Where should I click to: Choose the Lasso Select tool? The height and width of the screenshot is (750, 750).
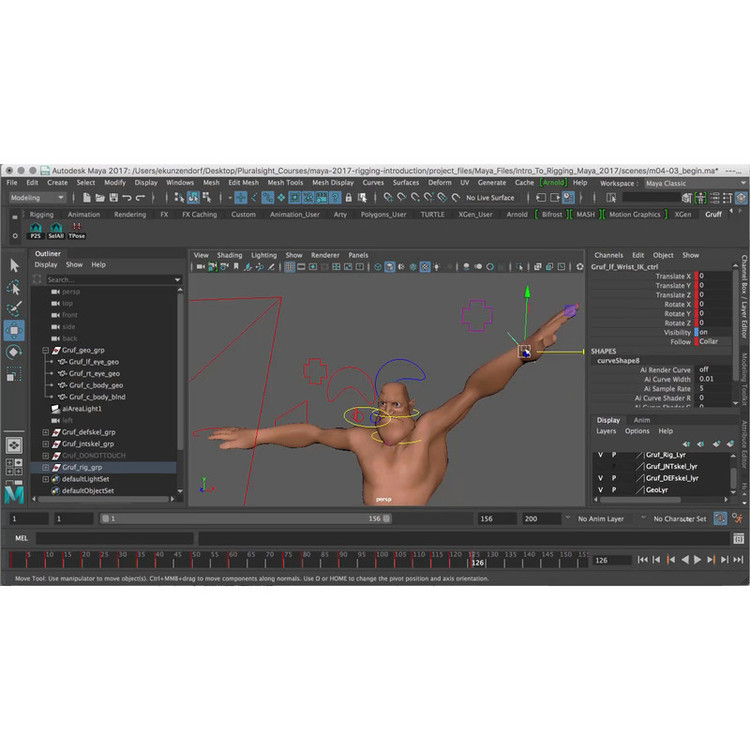[14, 287]
